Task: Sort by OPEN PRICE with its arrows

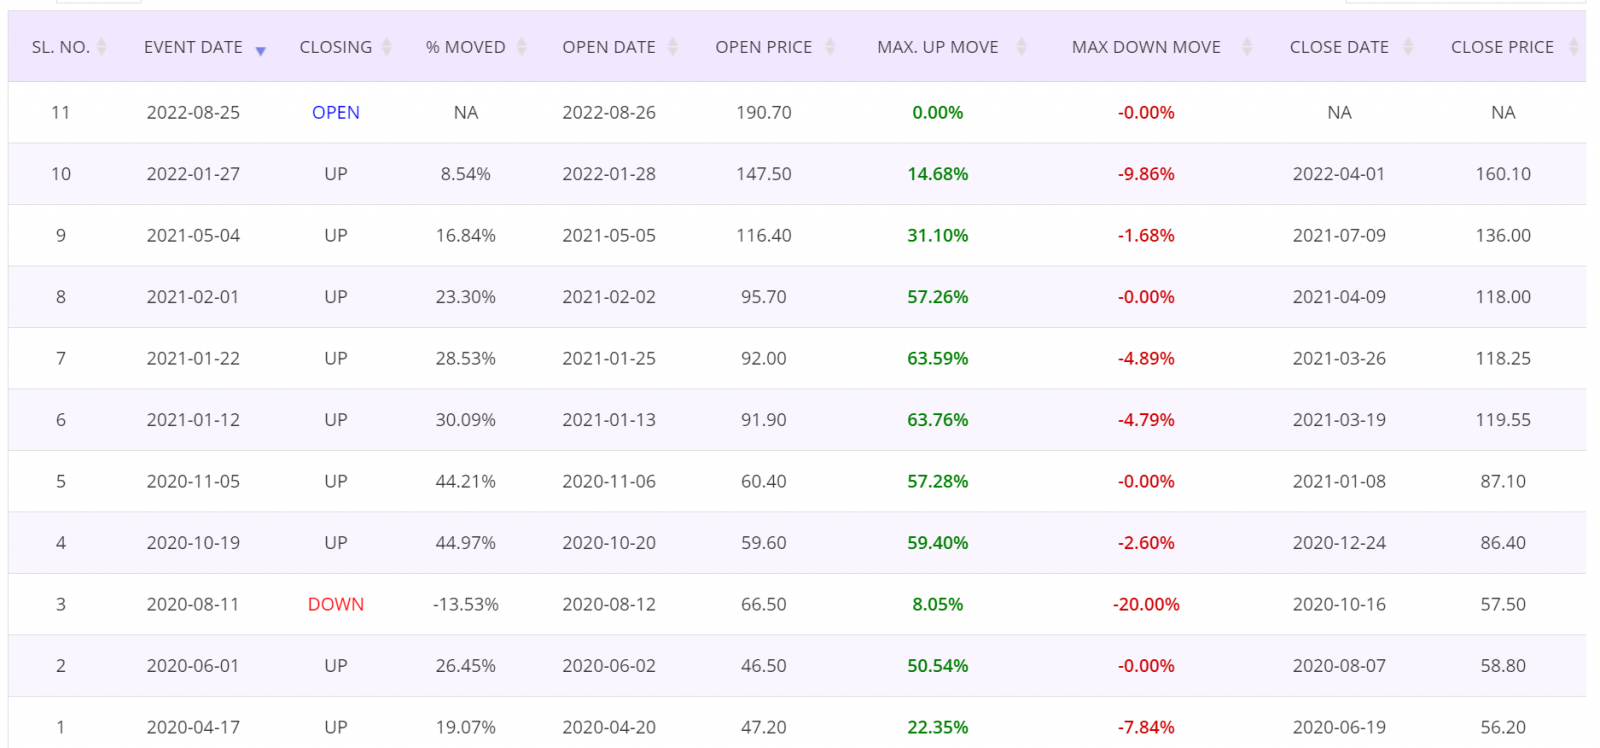Action: click(830, 47)
